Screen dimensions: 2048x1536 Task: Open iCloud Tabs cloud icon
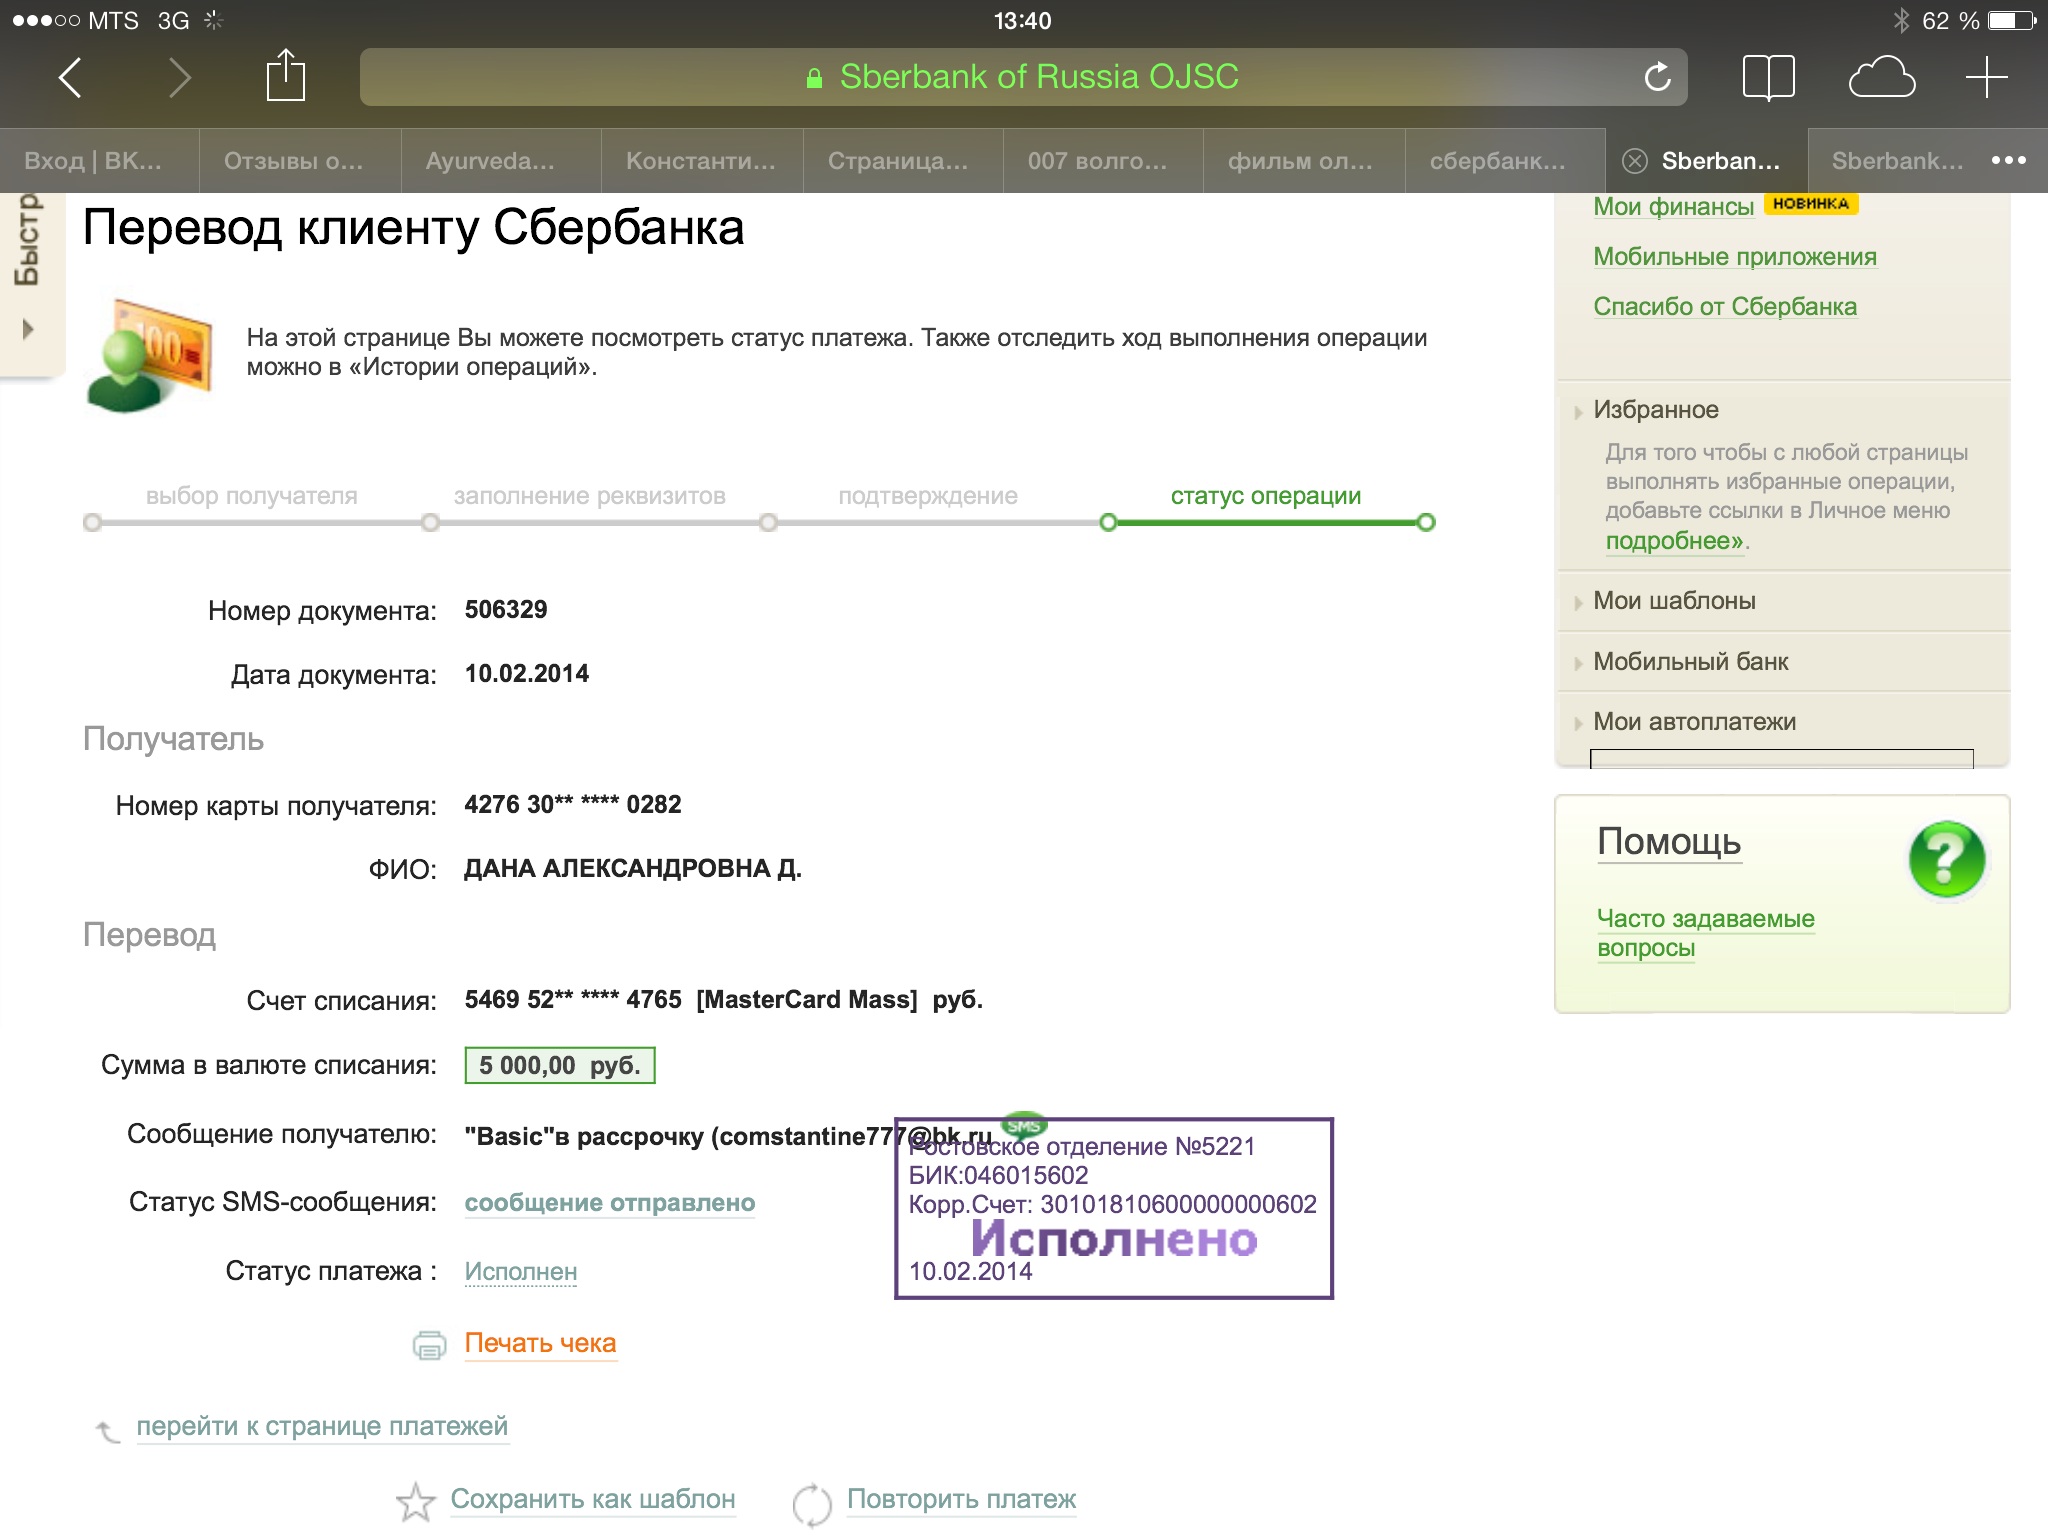(1881, 77)
